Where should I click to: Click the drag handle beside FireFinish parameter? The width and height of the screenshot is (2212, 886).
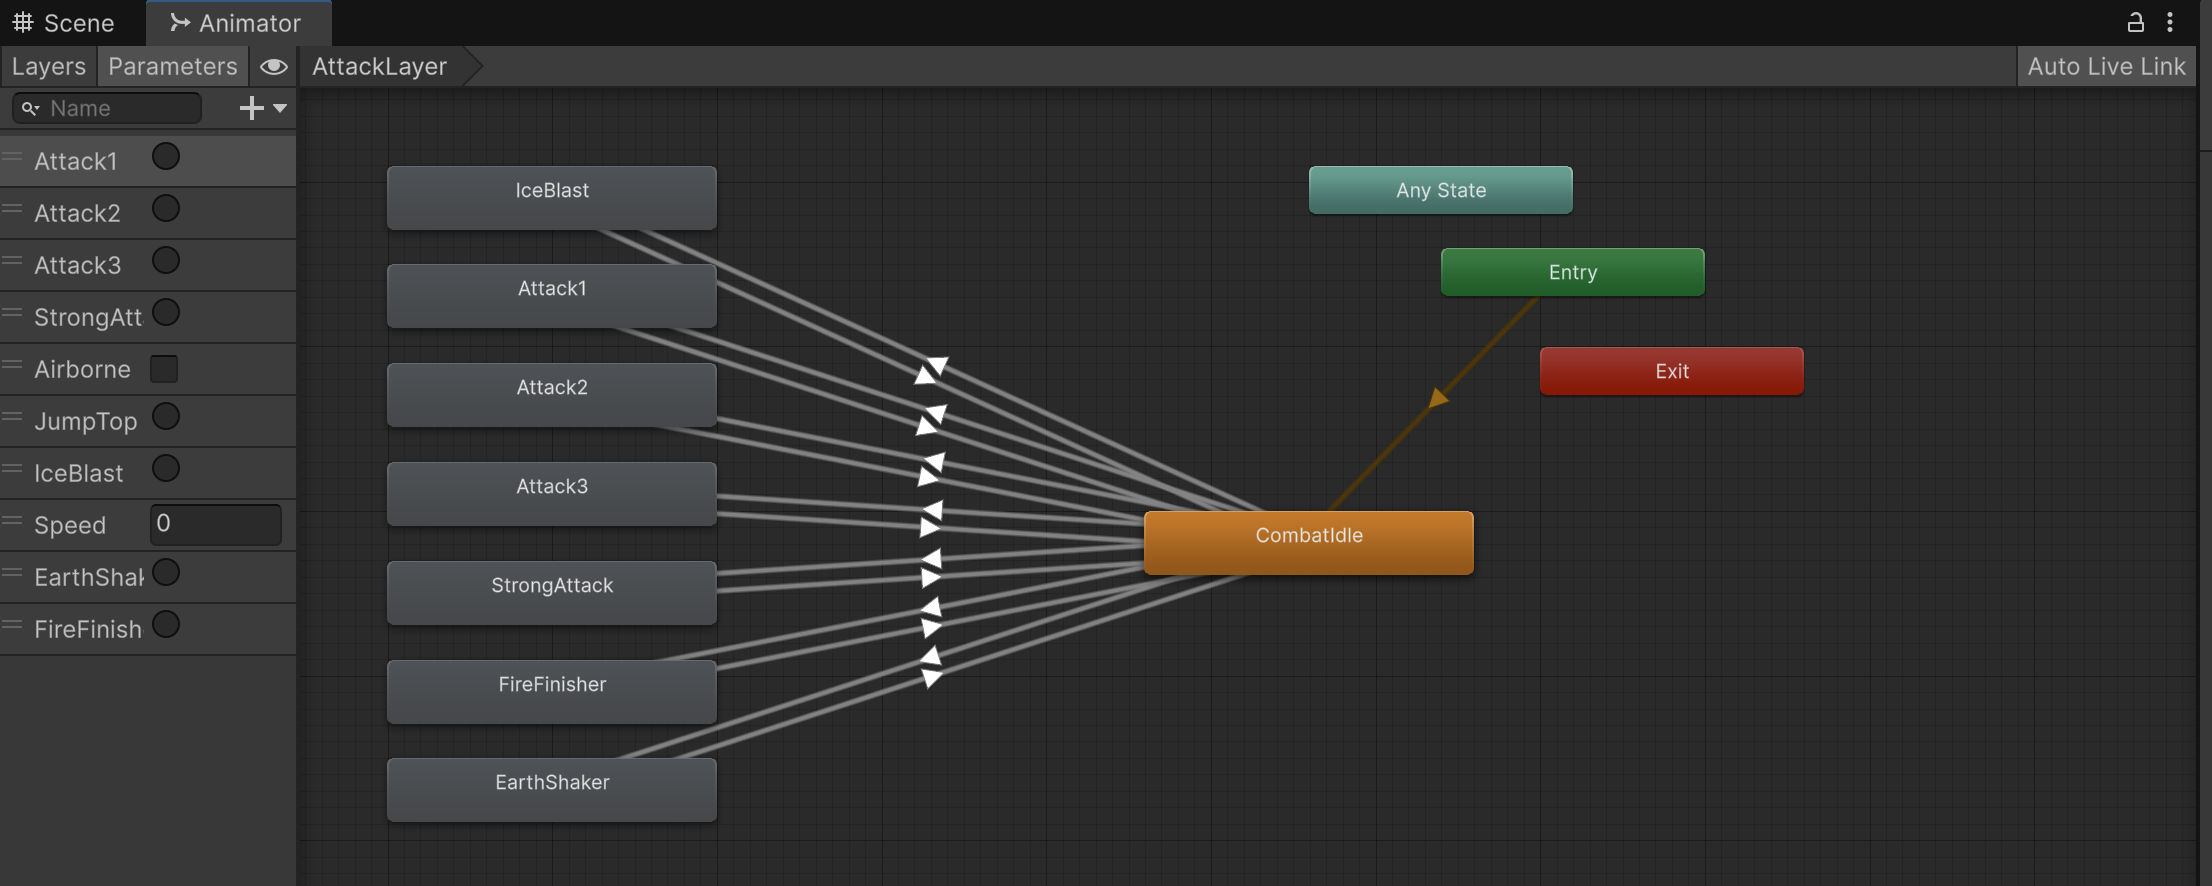point(12,626)
